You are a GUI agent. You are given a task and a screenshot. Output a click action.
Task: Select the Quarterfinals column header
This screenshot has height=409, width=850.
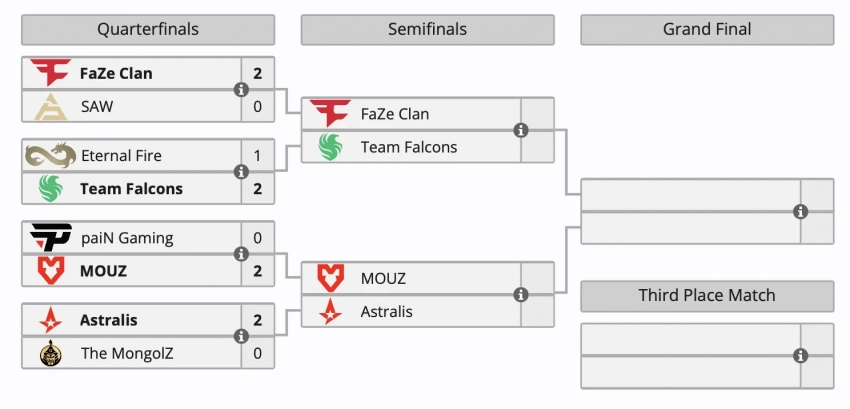147,30
